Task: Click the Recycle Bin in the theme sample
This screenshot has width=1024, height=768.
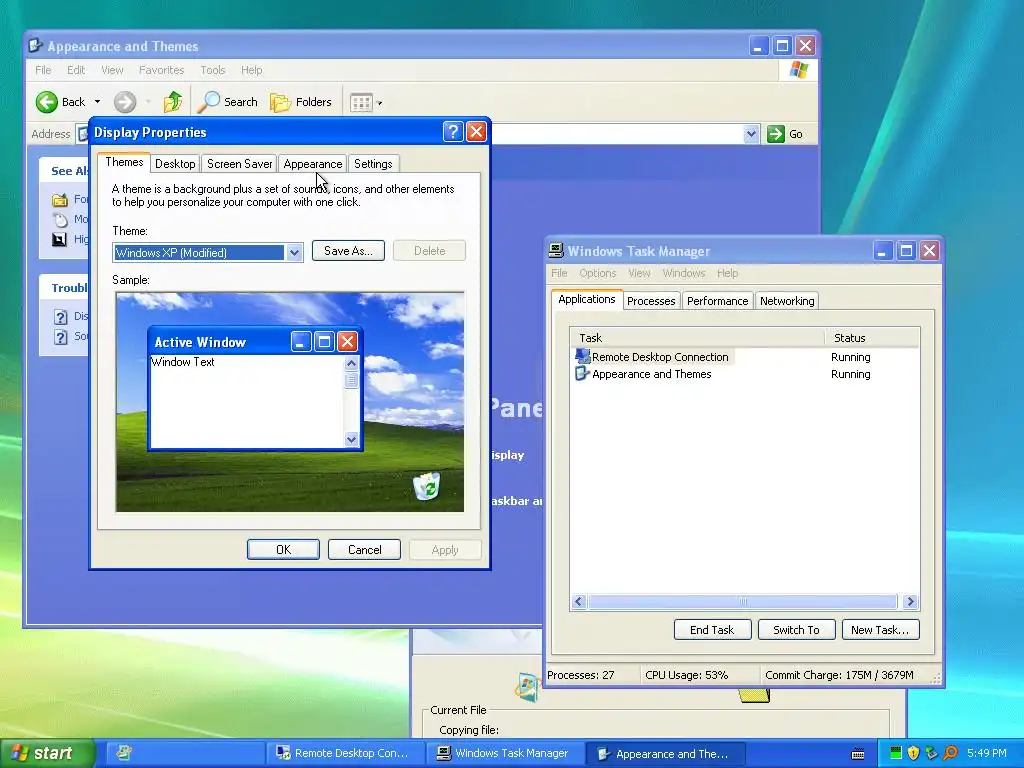Action: [426, 487]
